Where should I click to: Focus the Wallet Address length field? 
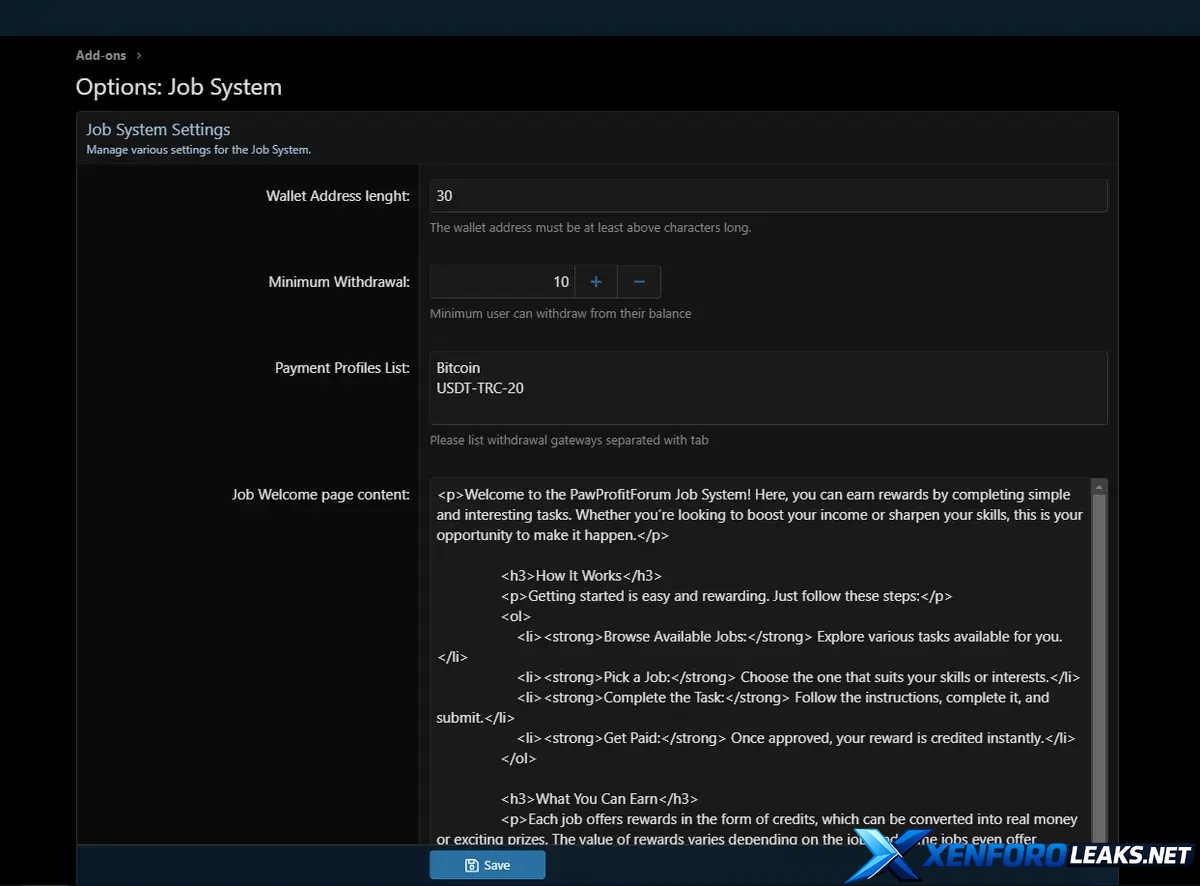point(768,196)
